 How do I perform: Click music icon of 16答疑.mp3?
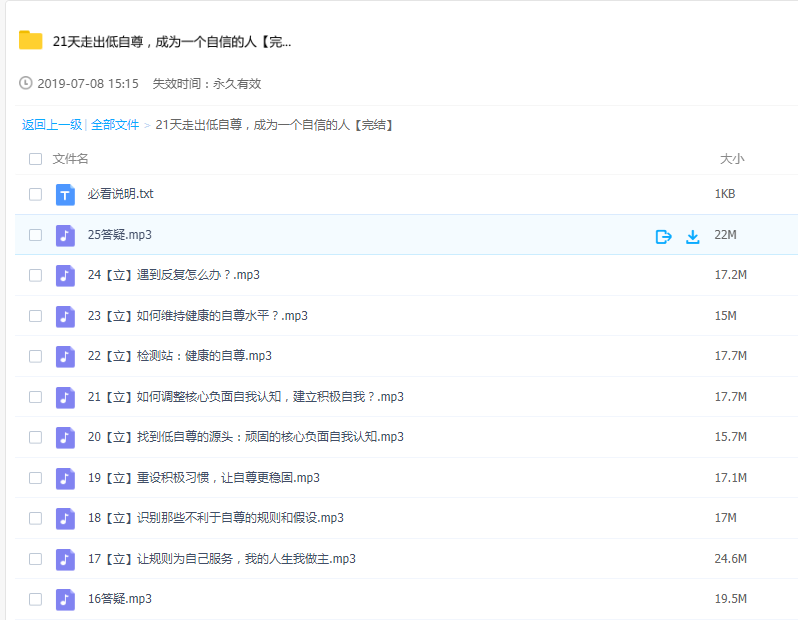click(x=65, y=599)
